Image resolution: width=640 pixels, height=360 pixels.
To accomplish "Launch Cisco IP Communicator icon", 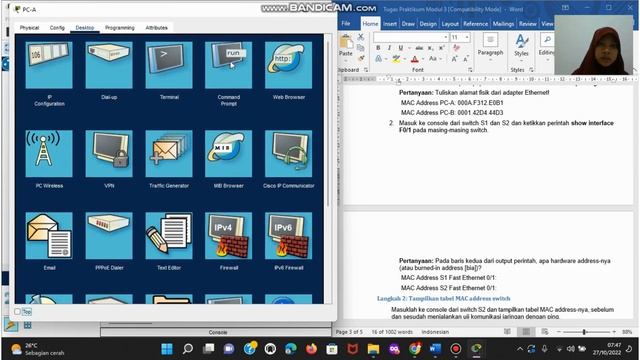I will 289,154.
